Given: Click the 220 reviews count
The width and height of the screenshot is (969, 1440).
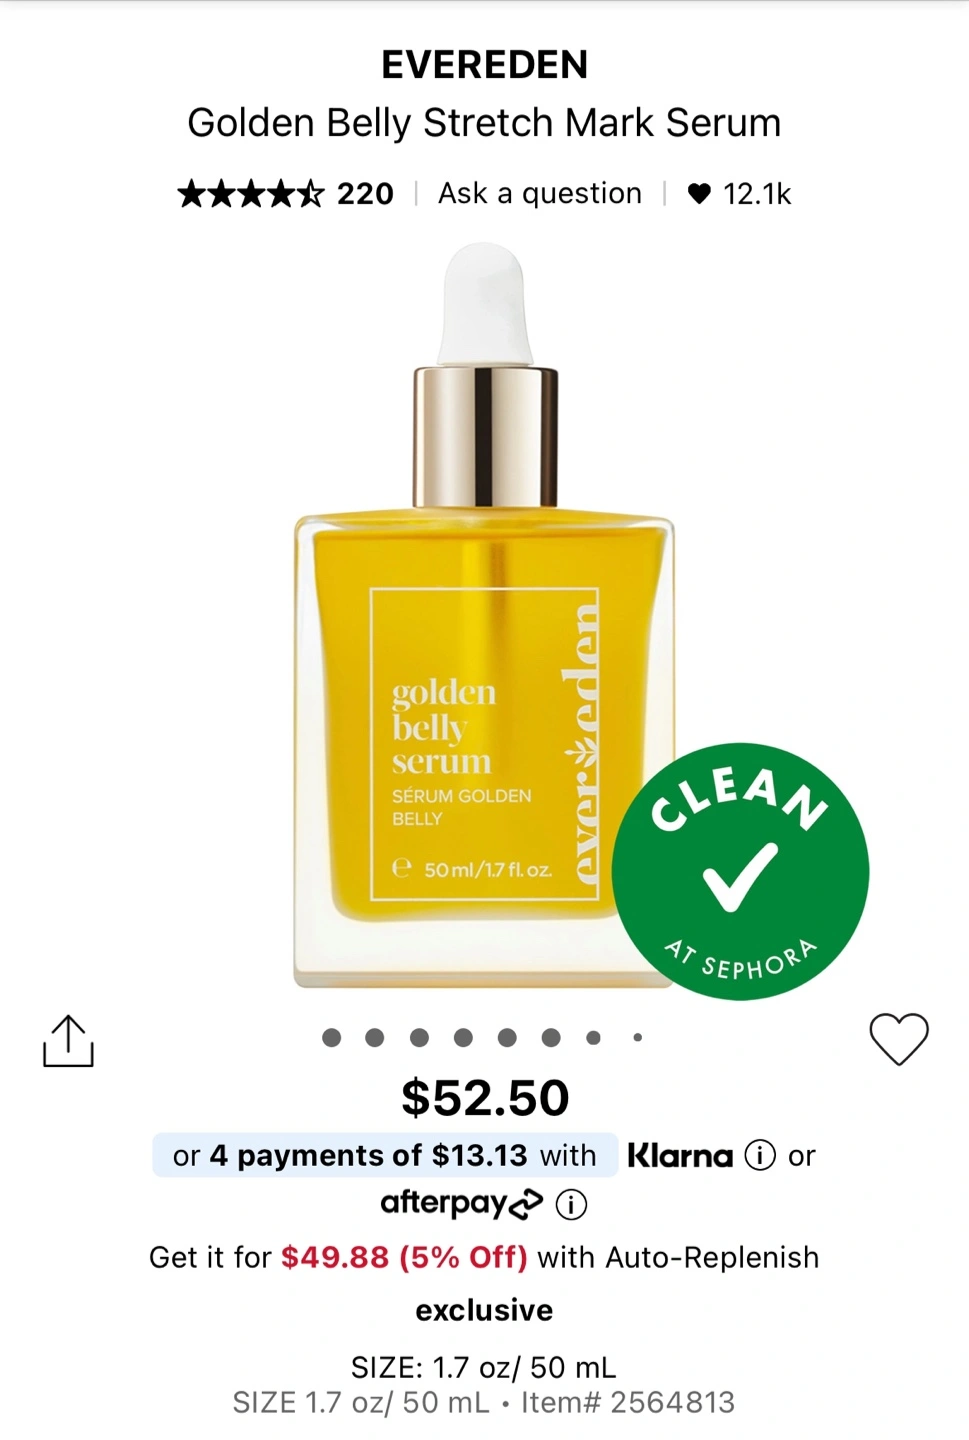Looking at the screenshot, I should click(365, 194).
